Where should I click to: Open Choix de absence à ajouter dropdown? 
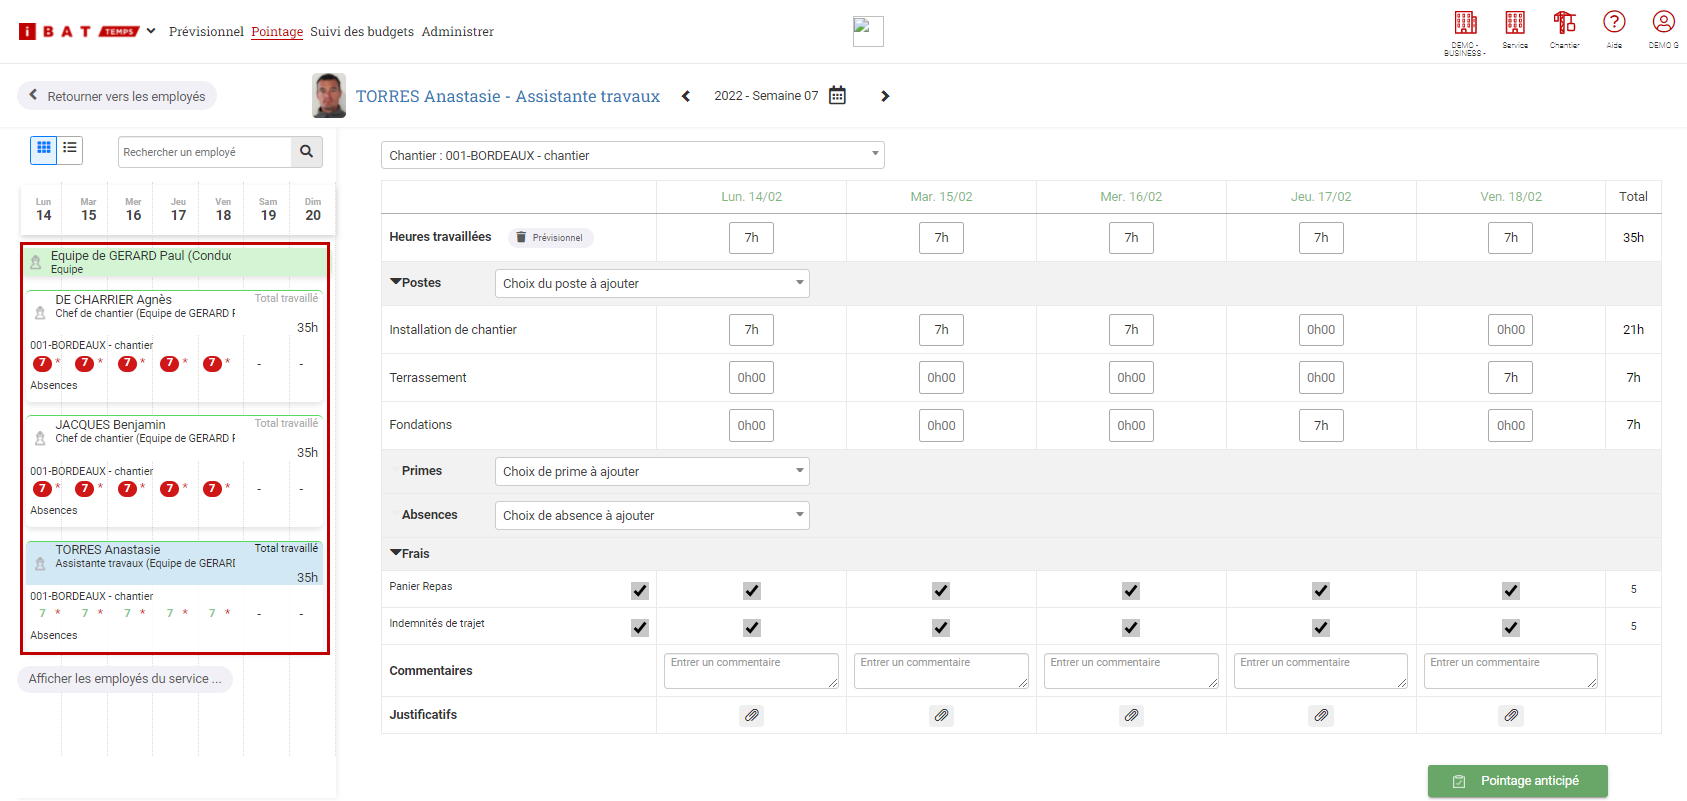(652, 515)
